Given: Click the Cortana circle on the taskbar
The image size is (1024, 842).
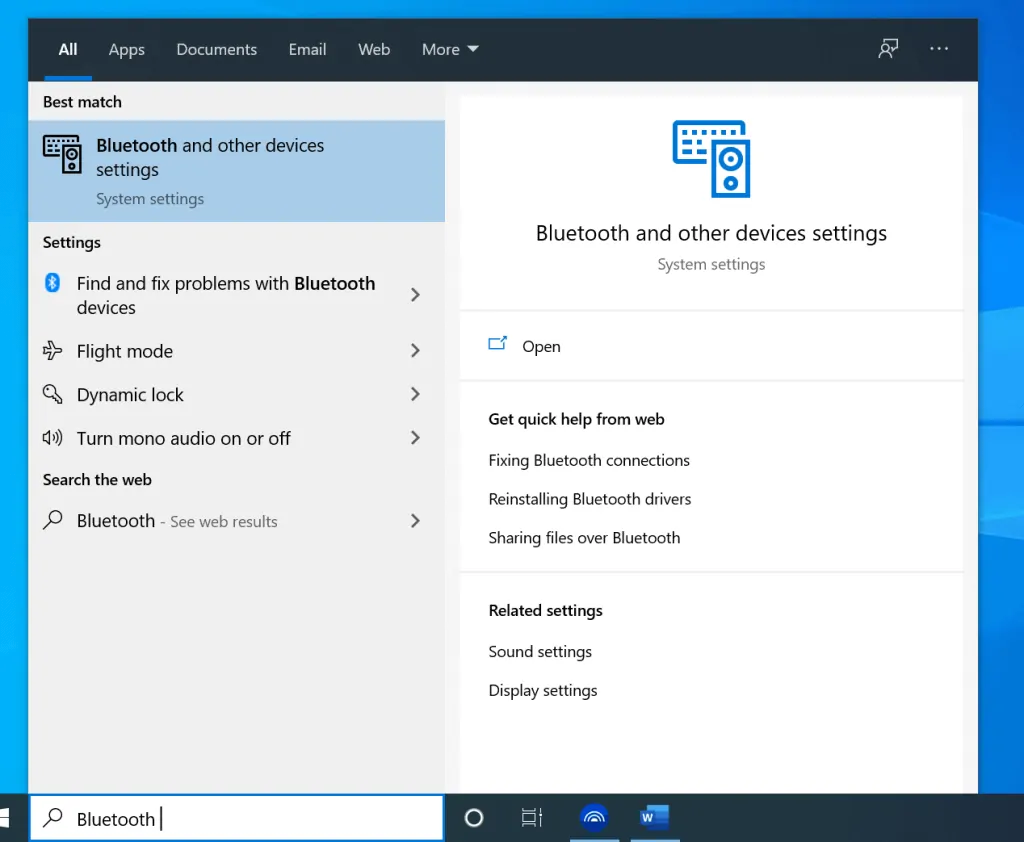Looking at the screenshot, I should point(473,818).
